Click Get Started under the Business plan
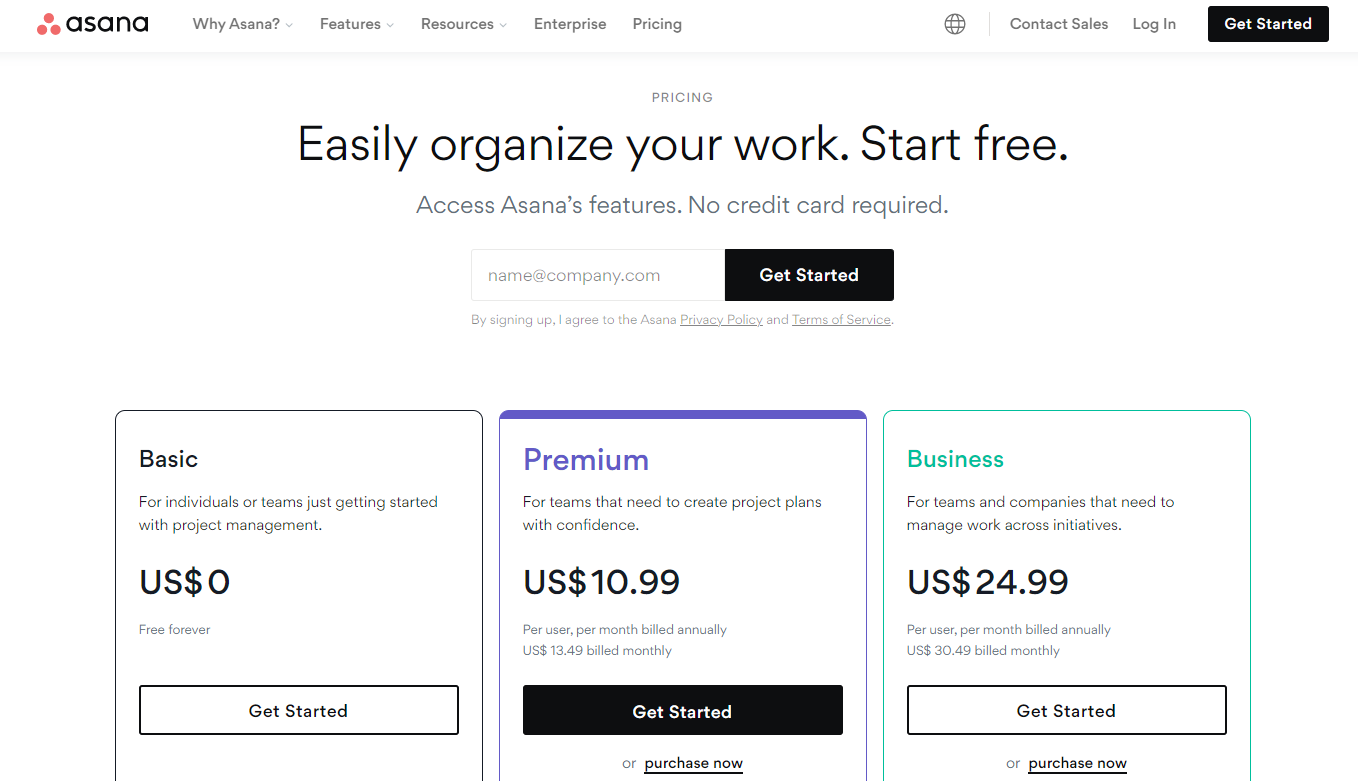The image size is (1358, 781). (x=1066, y=711)
